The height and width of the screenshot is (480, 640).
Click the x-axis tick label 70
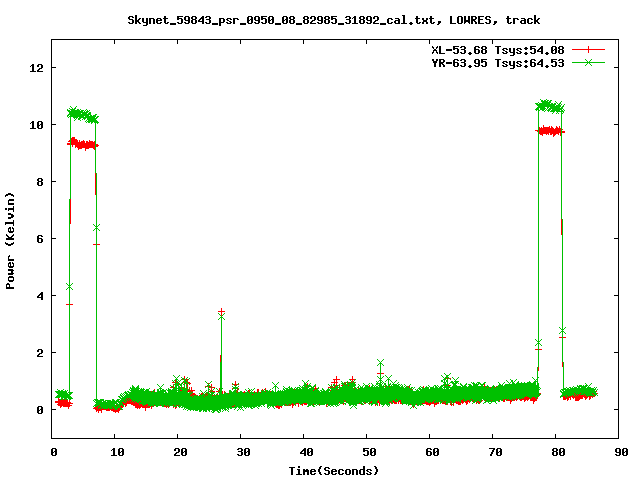click(x=495, y=452)
